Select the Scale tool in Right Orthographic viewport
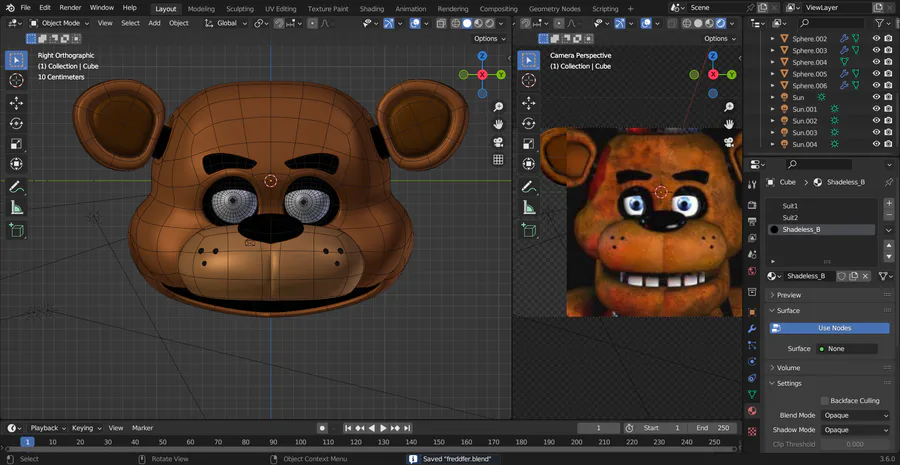Screen dimensions: 900x465 tap(16, 144)
